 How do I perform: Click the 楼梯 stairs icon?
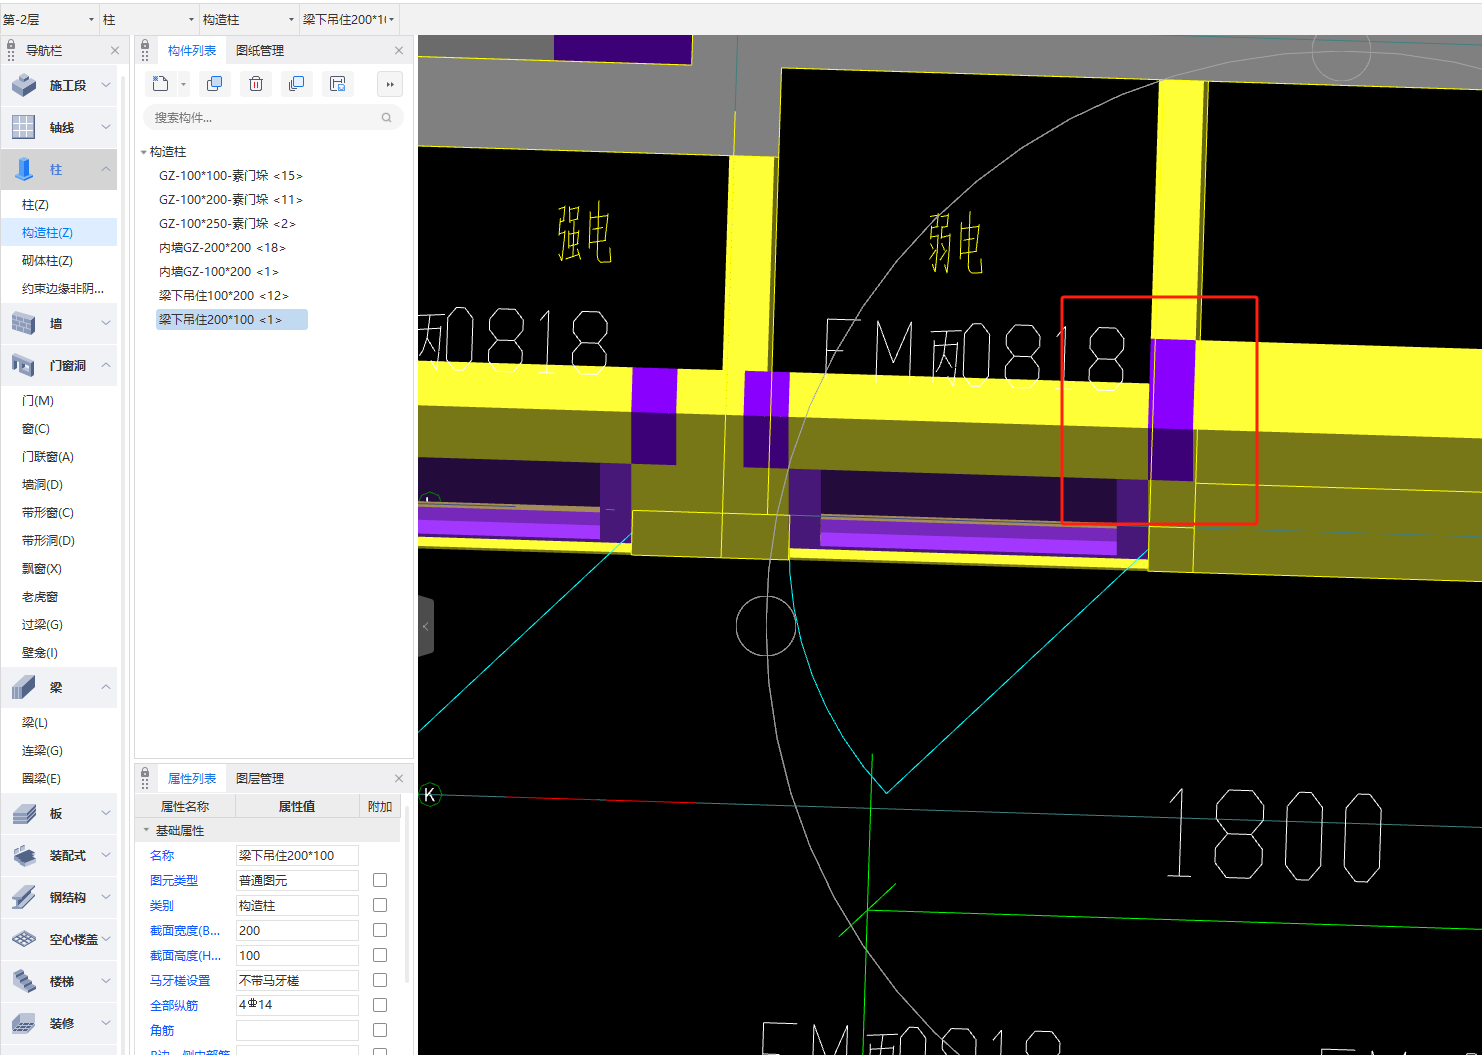(x=24, y=982)
